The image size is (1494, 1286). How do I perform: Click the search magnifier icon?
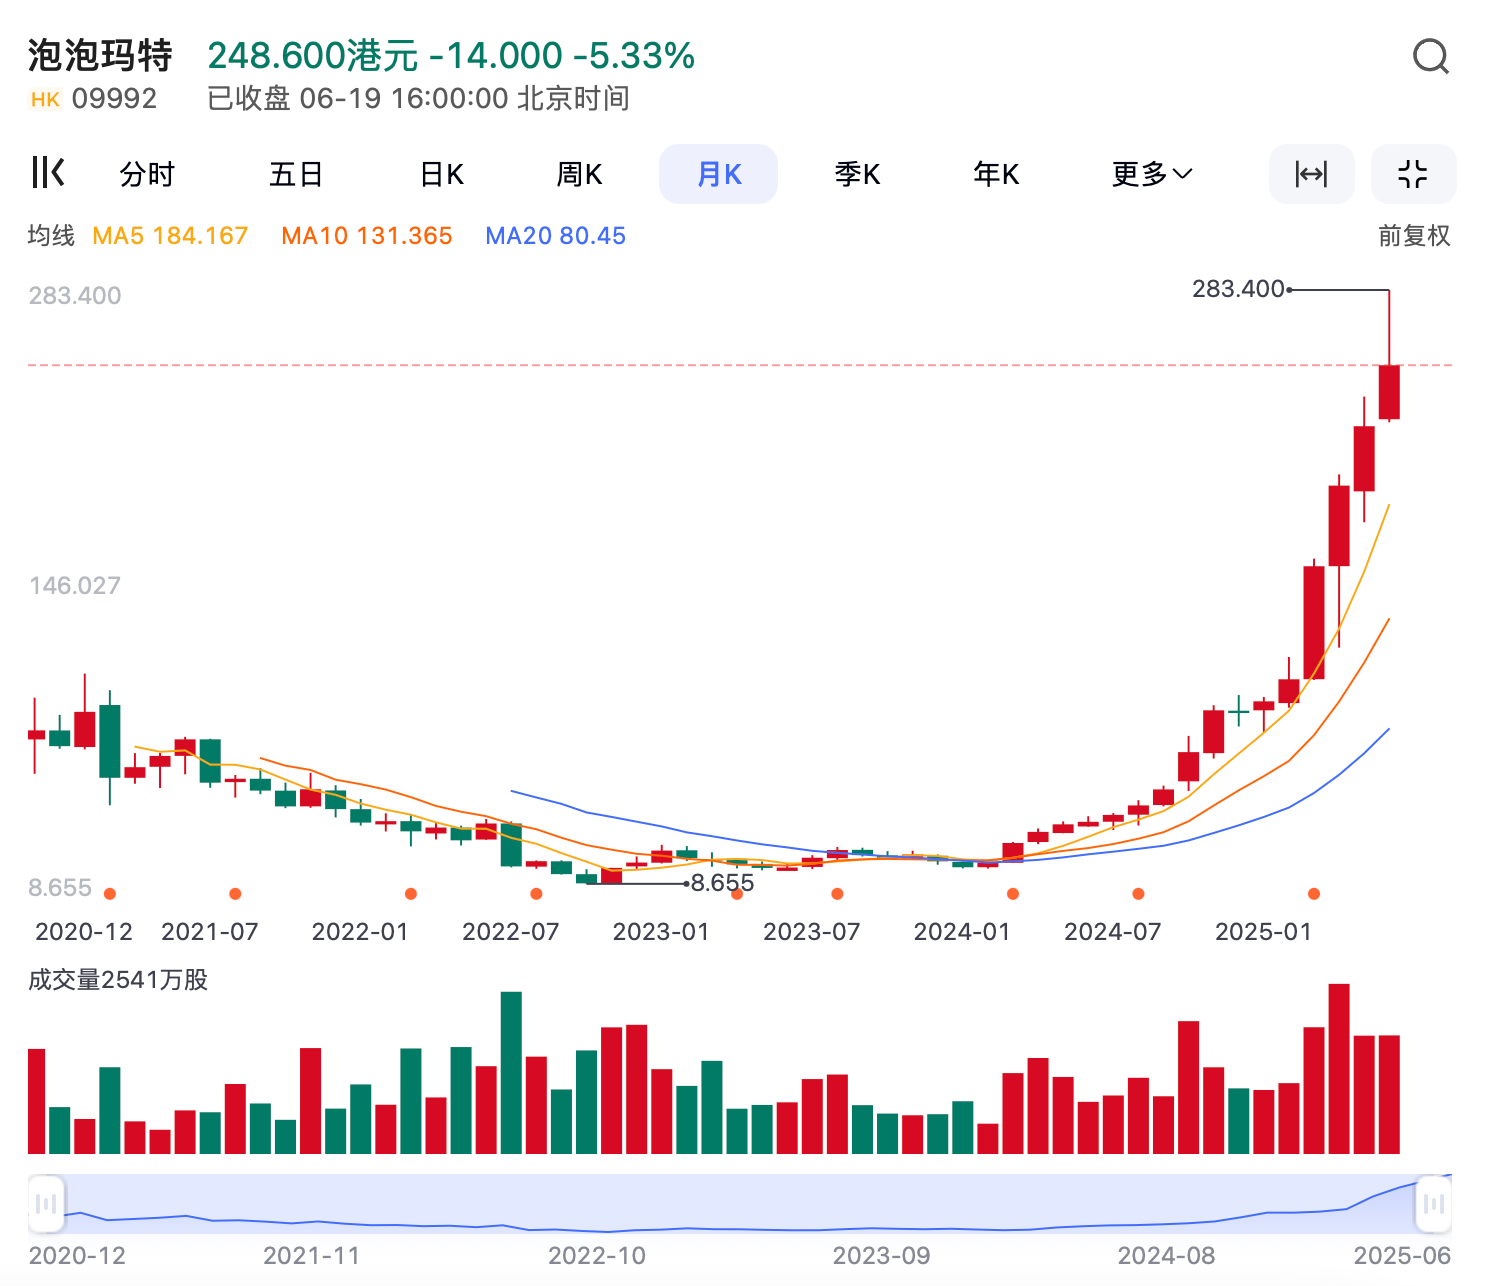(1432, 57)
